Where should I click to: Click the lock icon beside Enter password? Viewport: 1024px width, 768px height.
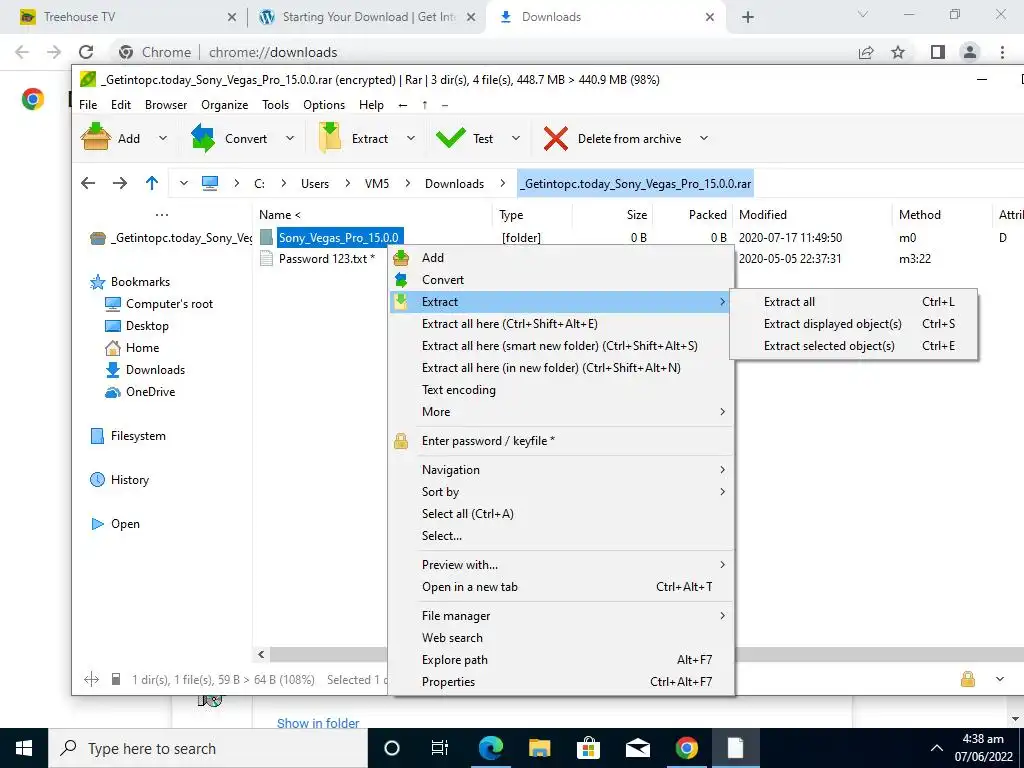[x=400, y=441]
